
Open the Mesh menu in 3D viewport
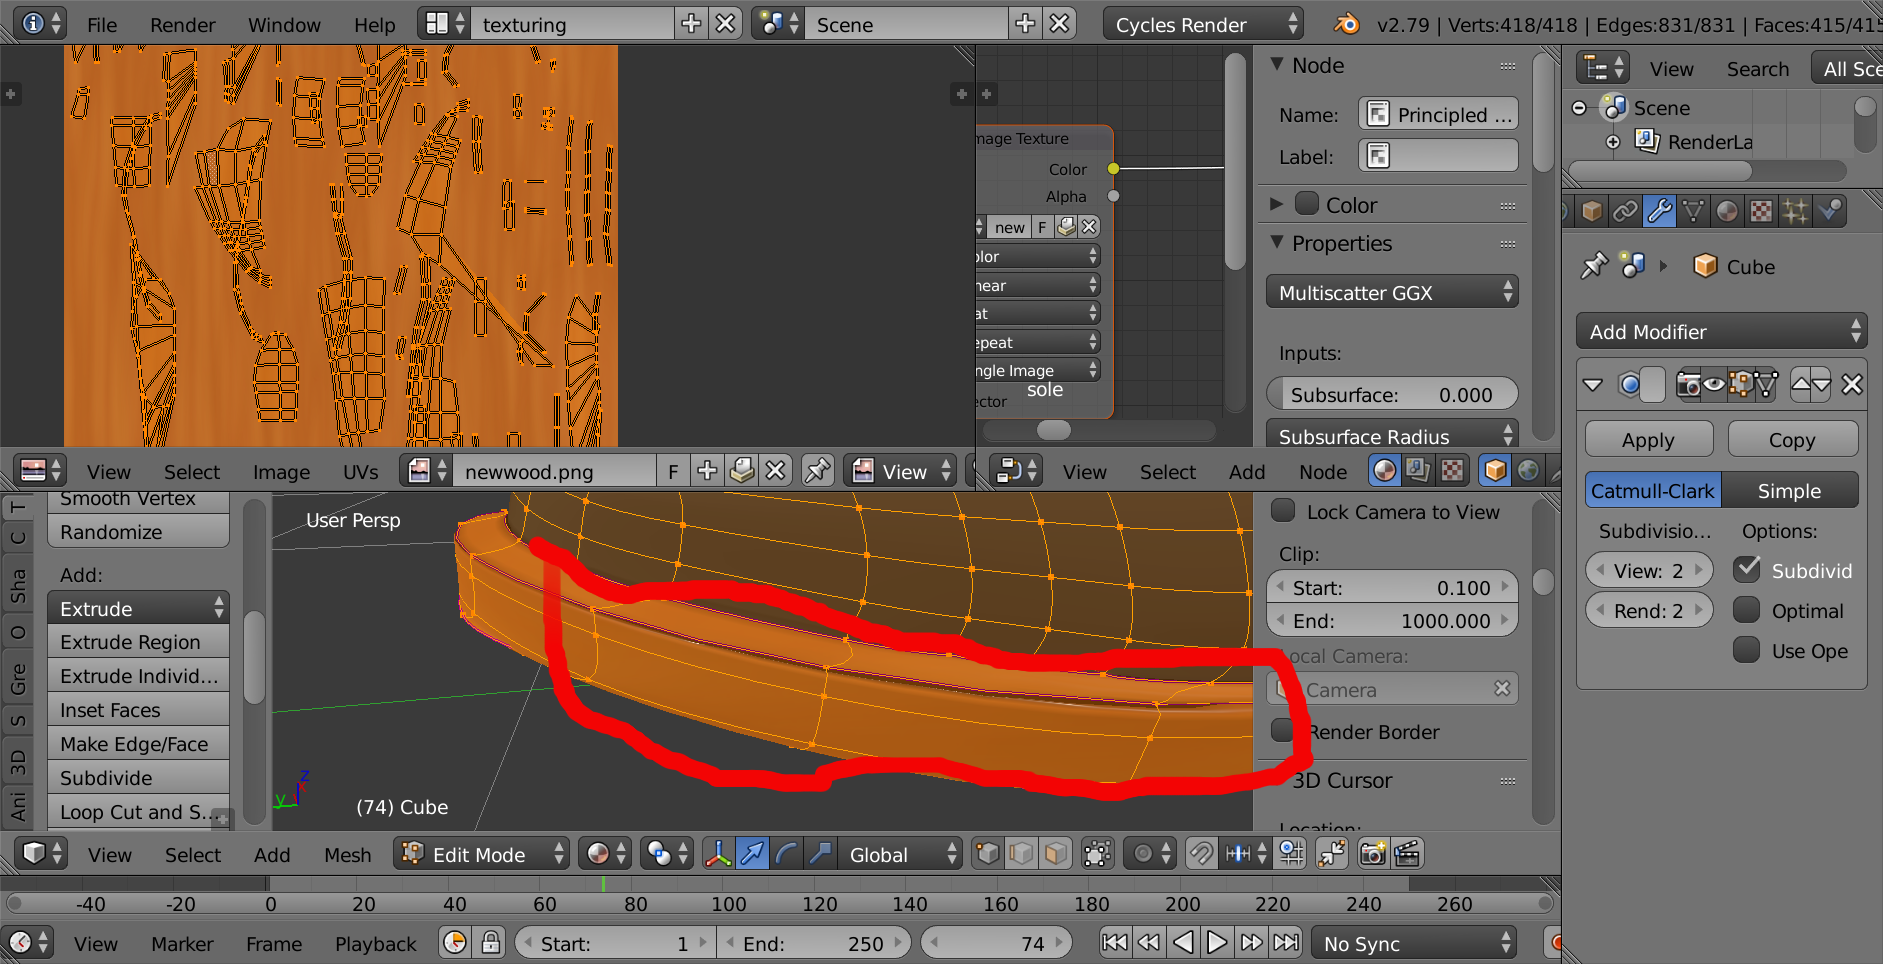pos(348,854)
